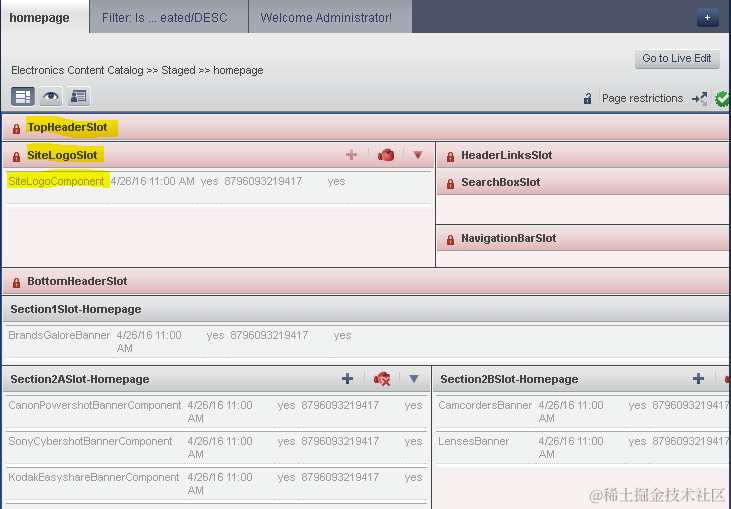Click the synchronize arrow icon

click(x=699, y=98)
